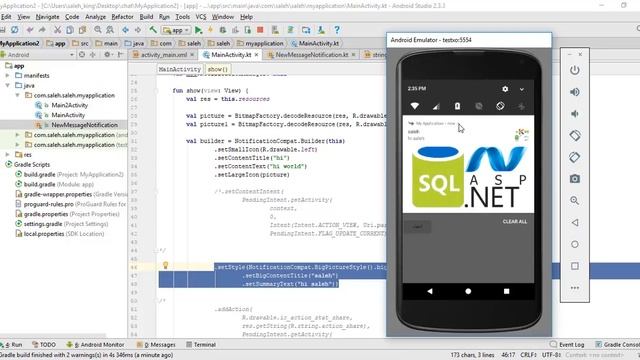Viewport: 640px width, 360px height.
Task: Click the Debug app bug icon
Action: [223, 30]
